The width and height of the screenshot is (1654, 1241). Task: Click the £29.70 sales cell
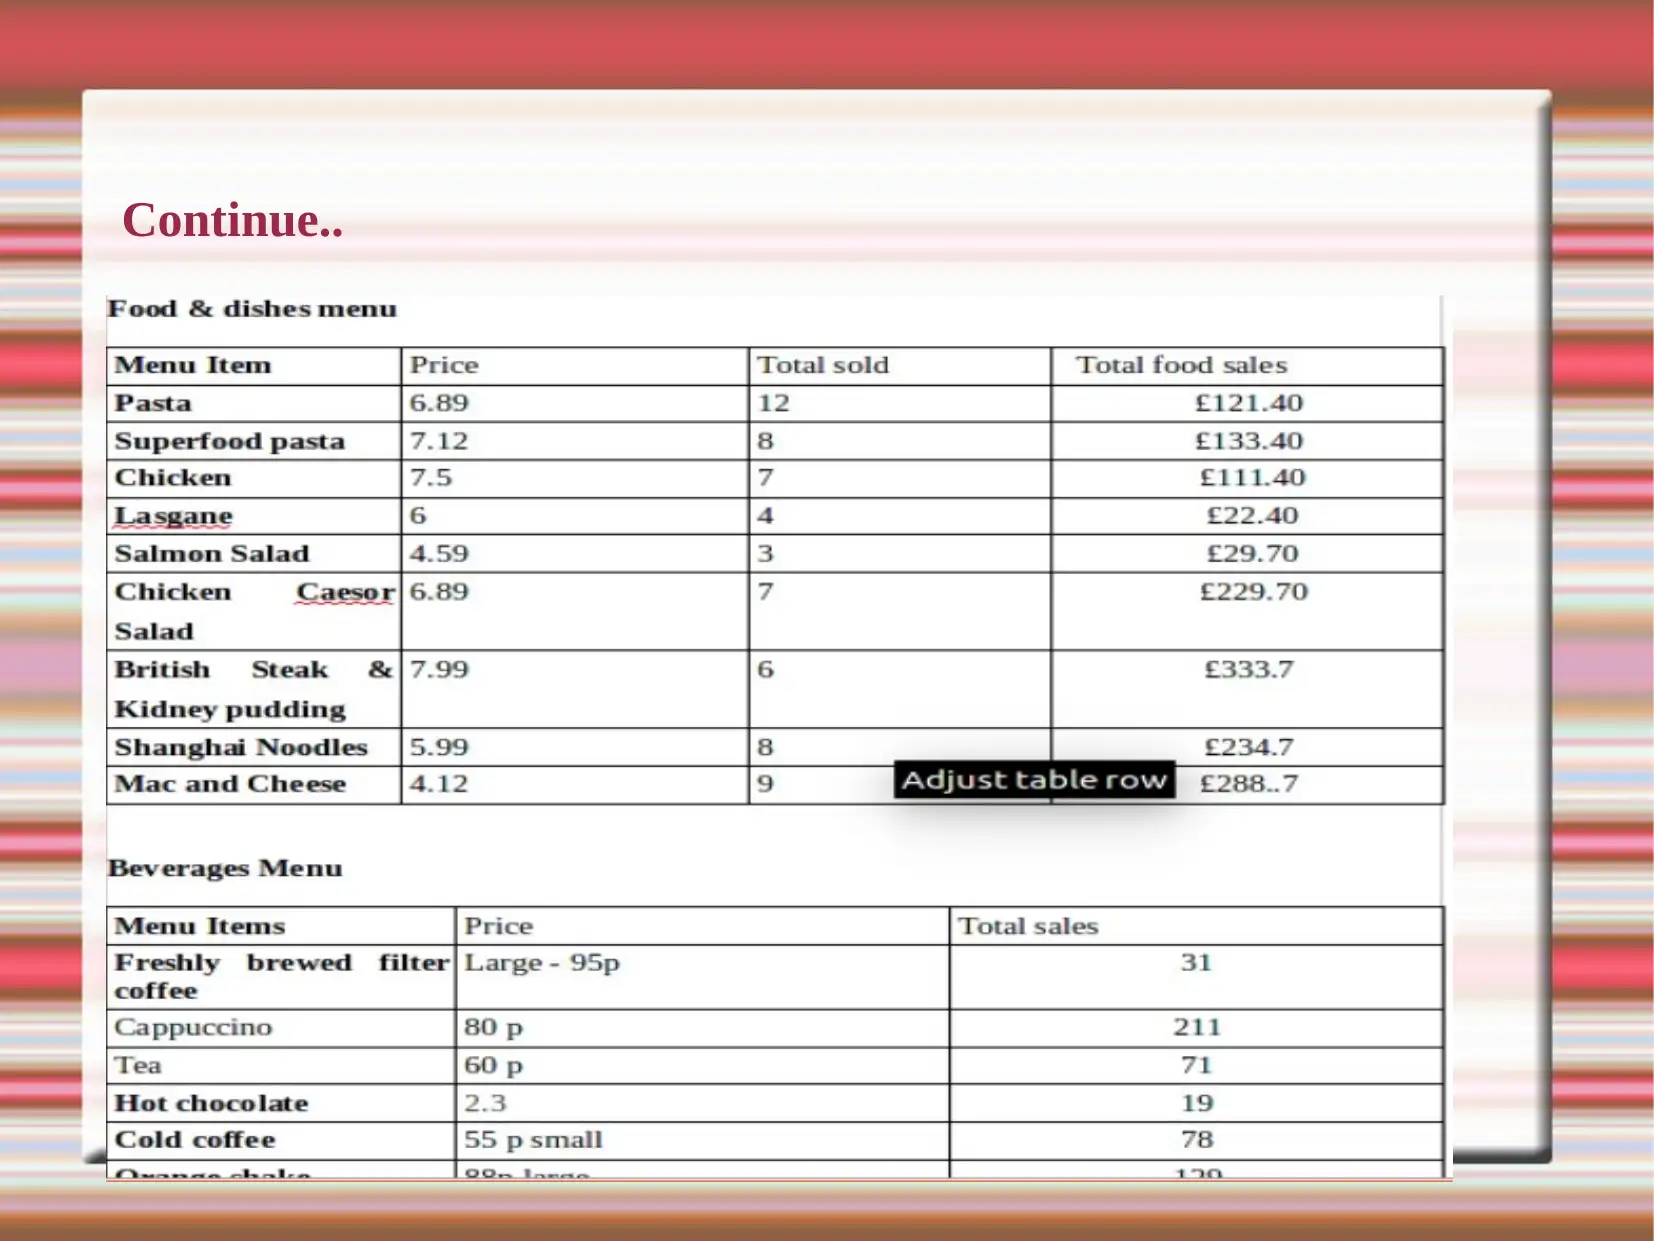[x=1247, y=554]
